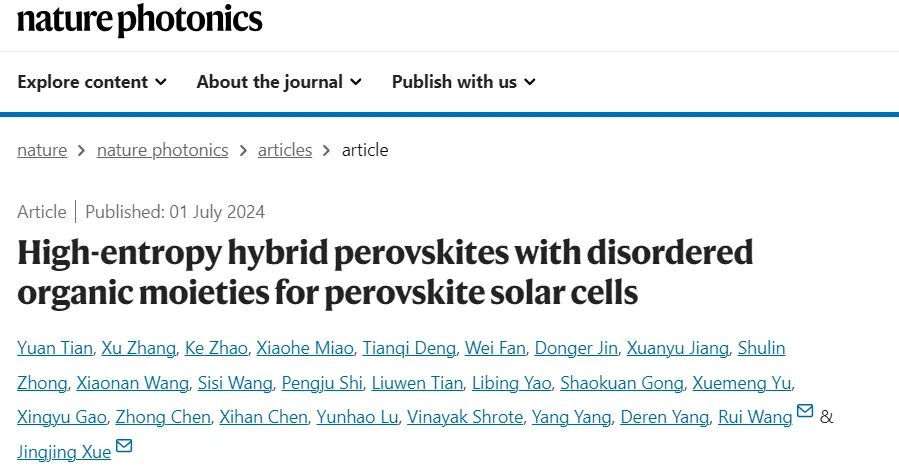Open the Vinayak Shrote author link

(465, 417)
